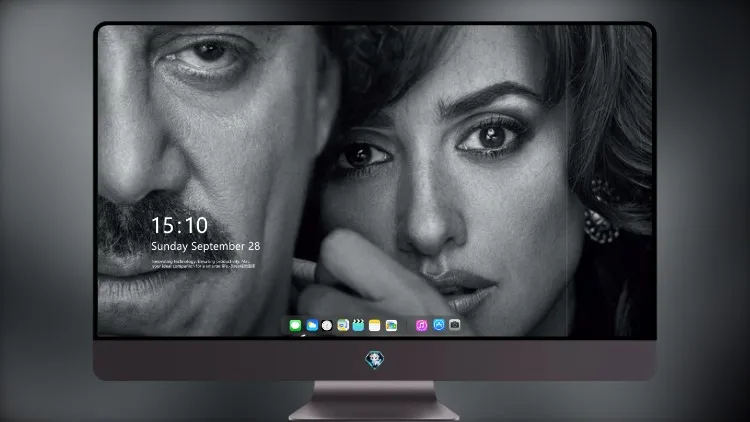The width and height of the screenshot is (750, 422).
Task: Open the Camera app in dock
Action: pyautogui.click(x=454, y=325)
